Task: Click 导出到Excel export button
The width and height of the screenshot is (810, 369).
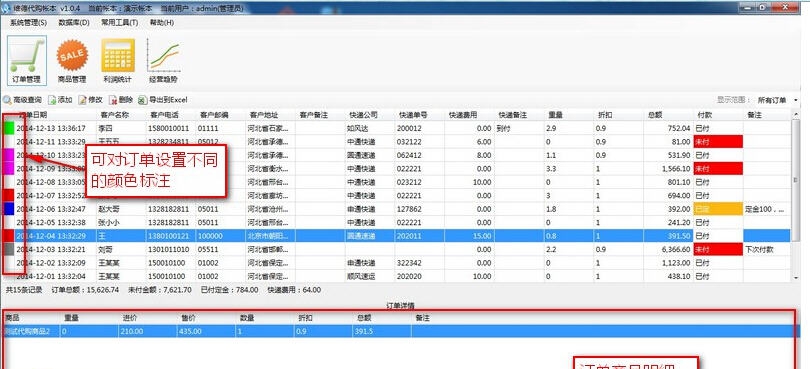Action: point(163,100)
